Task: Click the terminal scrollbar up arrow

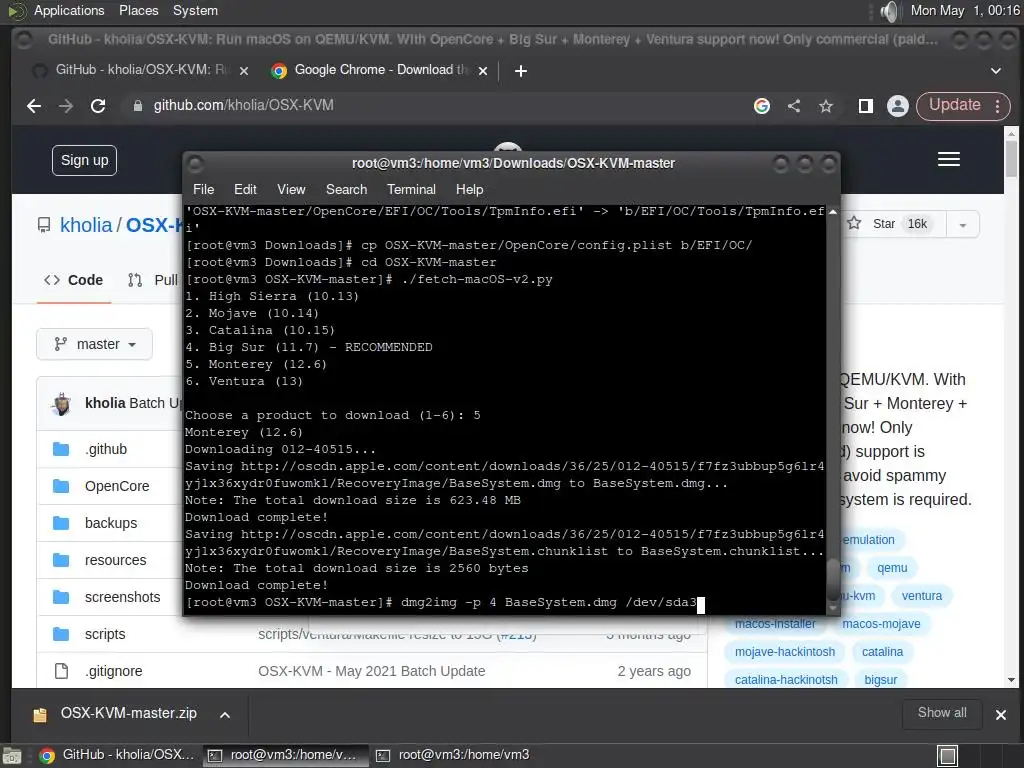Action: coord(833,212)
